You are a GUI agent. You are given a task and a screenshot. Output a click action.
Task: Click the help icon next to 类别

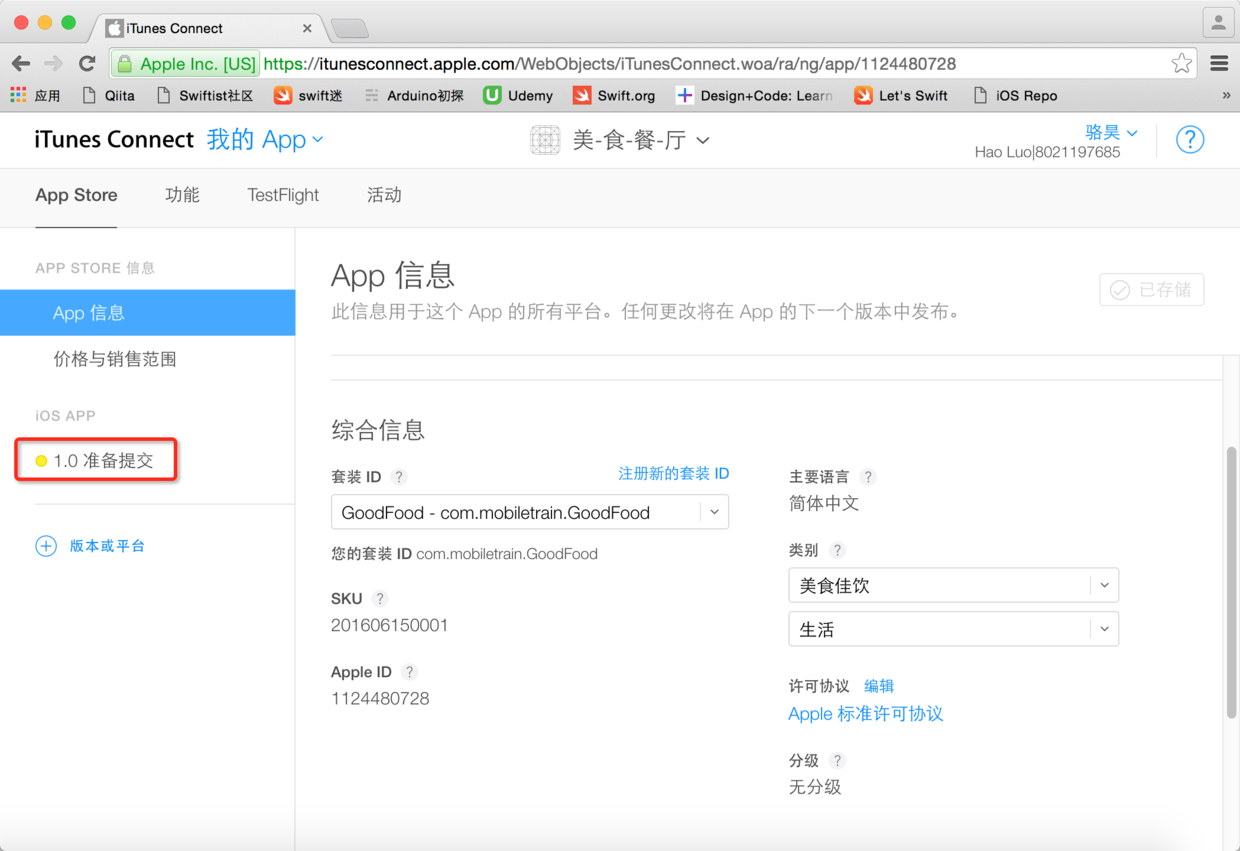[x=838, y=550]
